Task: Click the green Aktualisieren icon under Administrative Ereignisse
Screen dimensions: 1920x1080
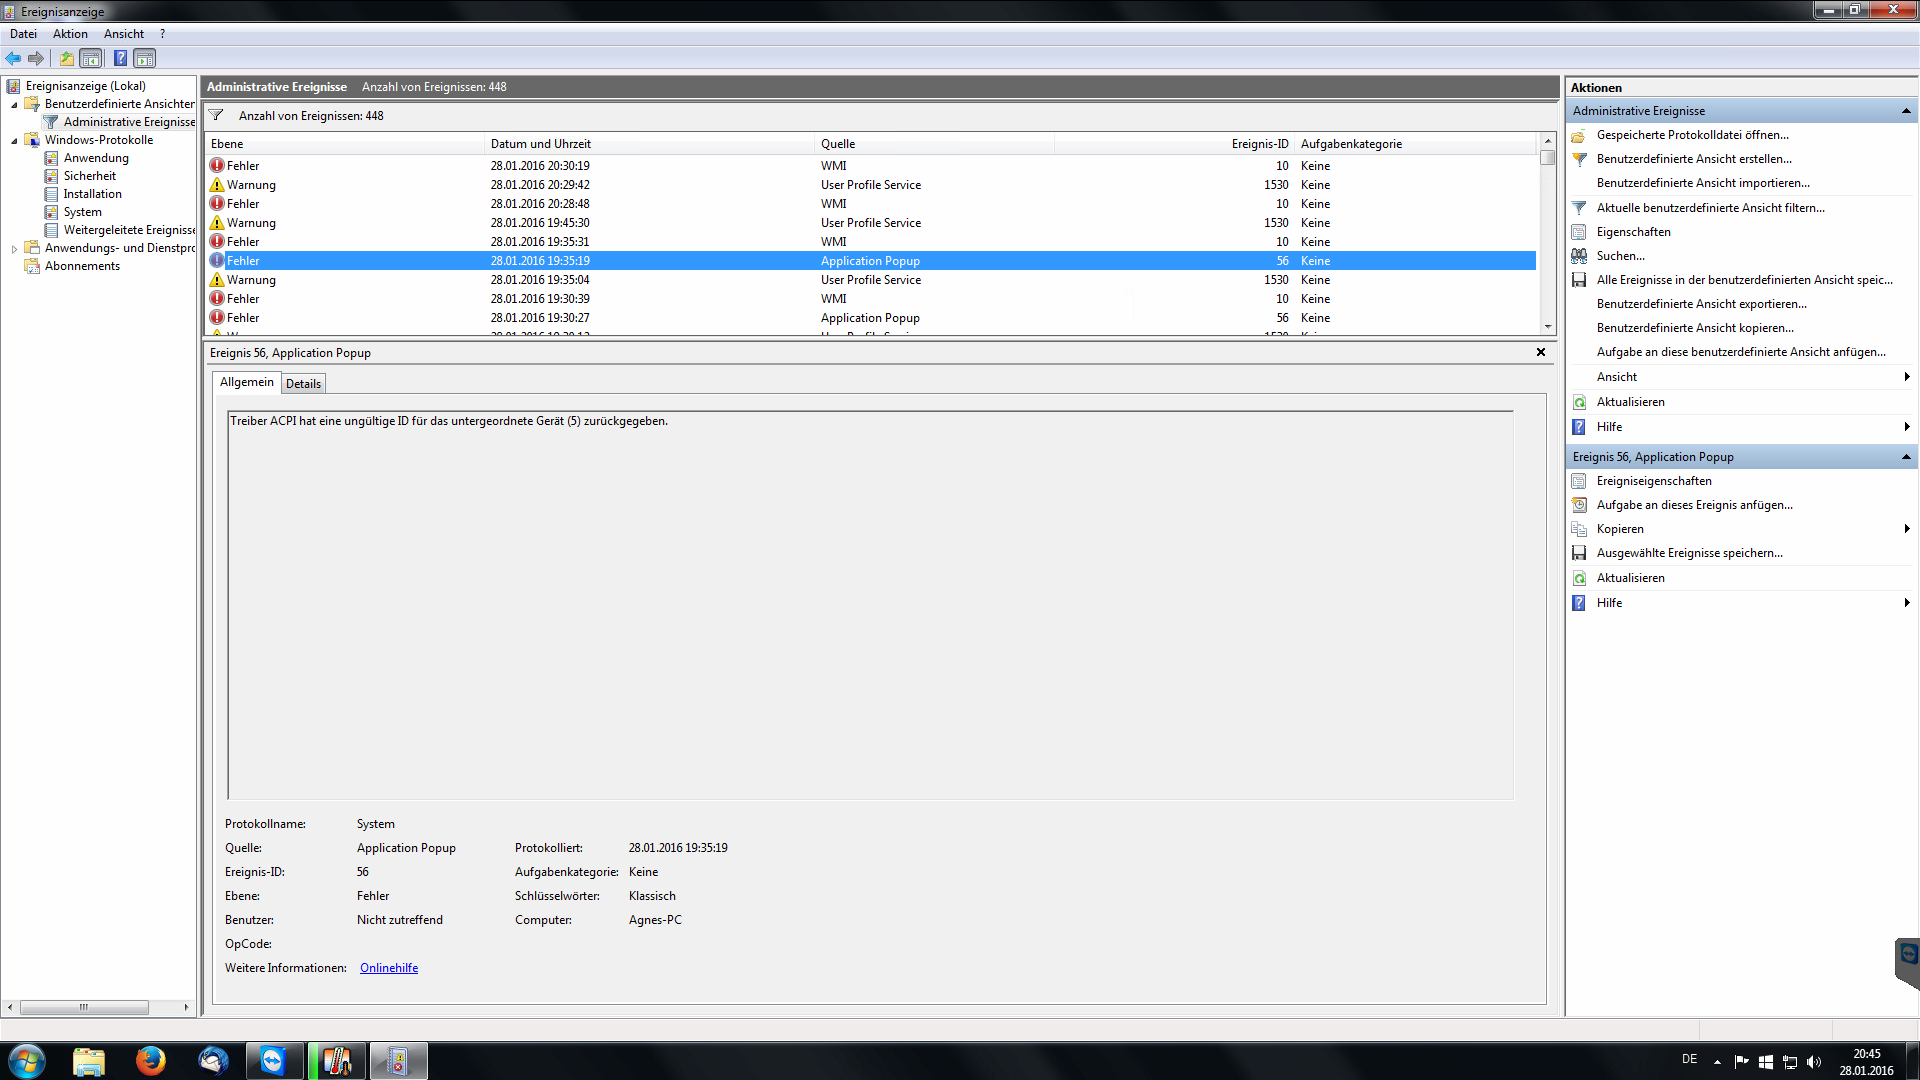Action: coord(1579,402)
